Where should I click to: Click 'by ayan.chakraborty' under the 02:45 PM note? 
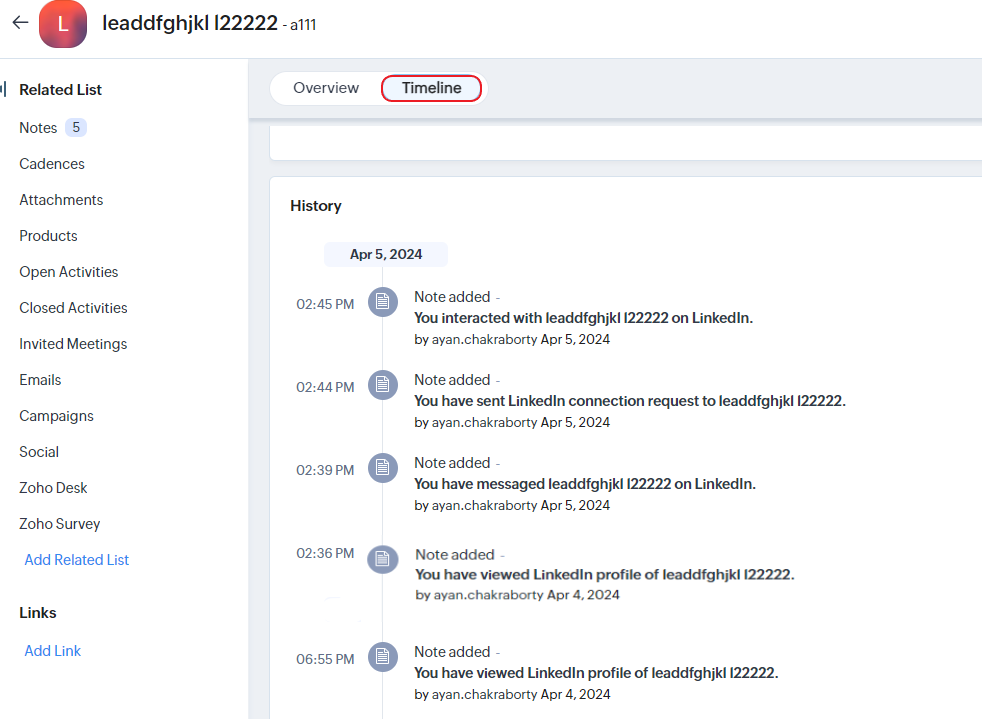coord(475,339)
